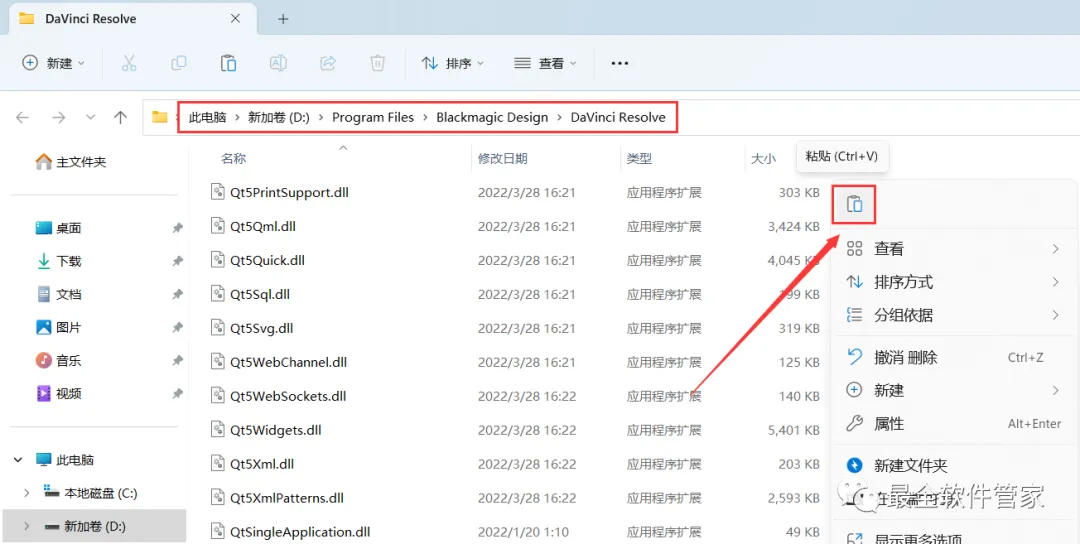Unpin 音乐 using its pin icon
This screenshot has width=1080, height=544.
tap(177, 360)
